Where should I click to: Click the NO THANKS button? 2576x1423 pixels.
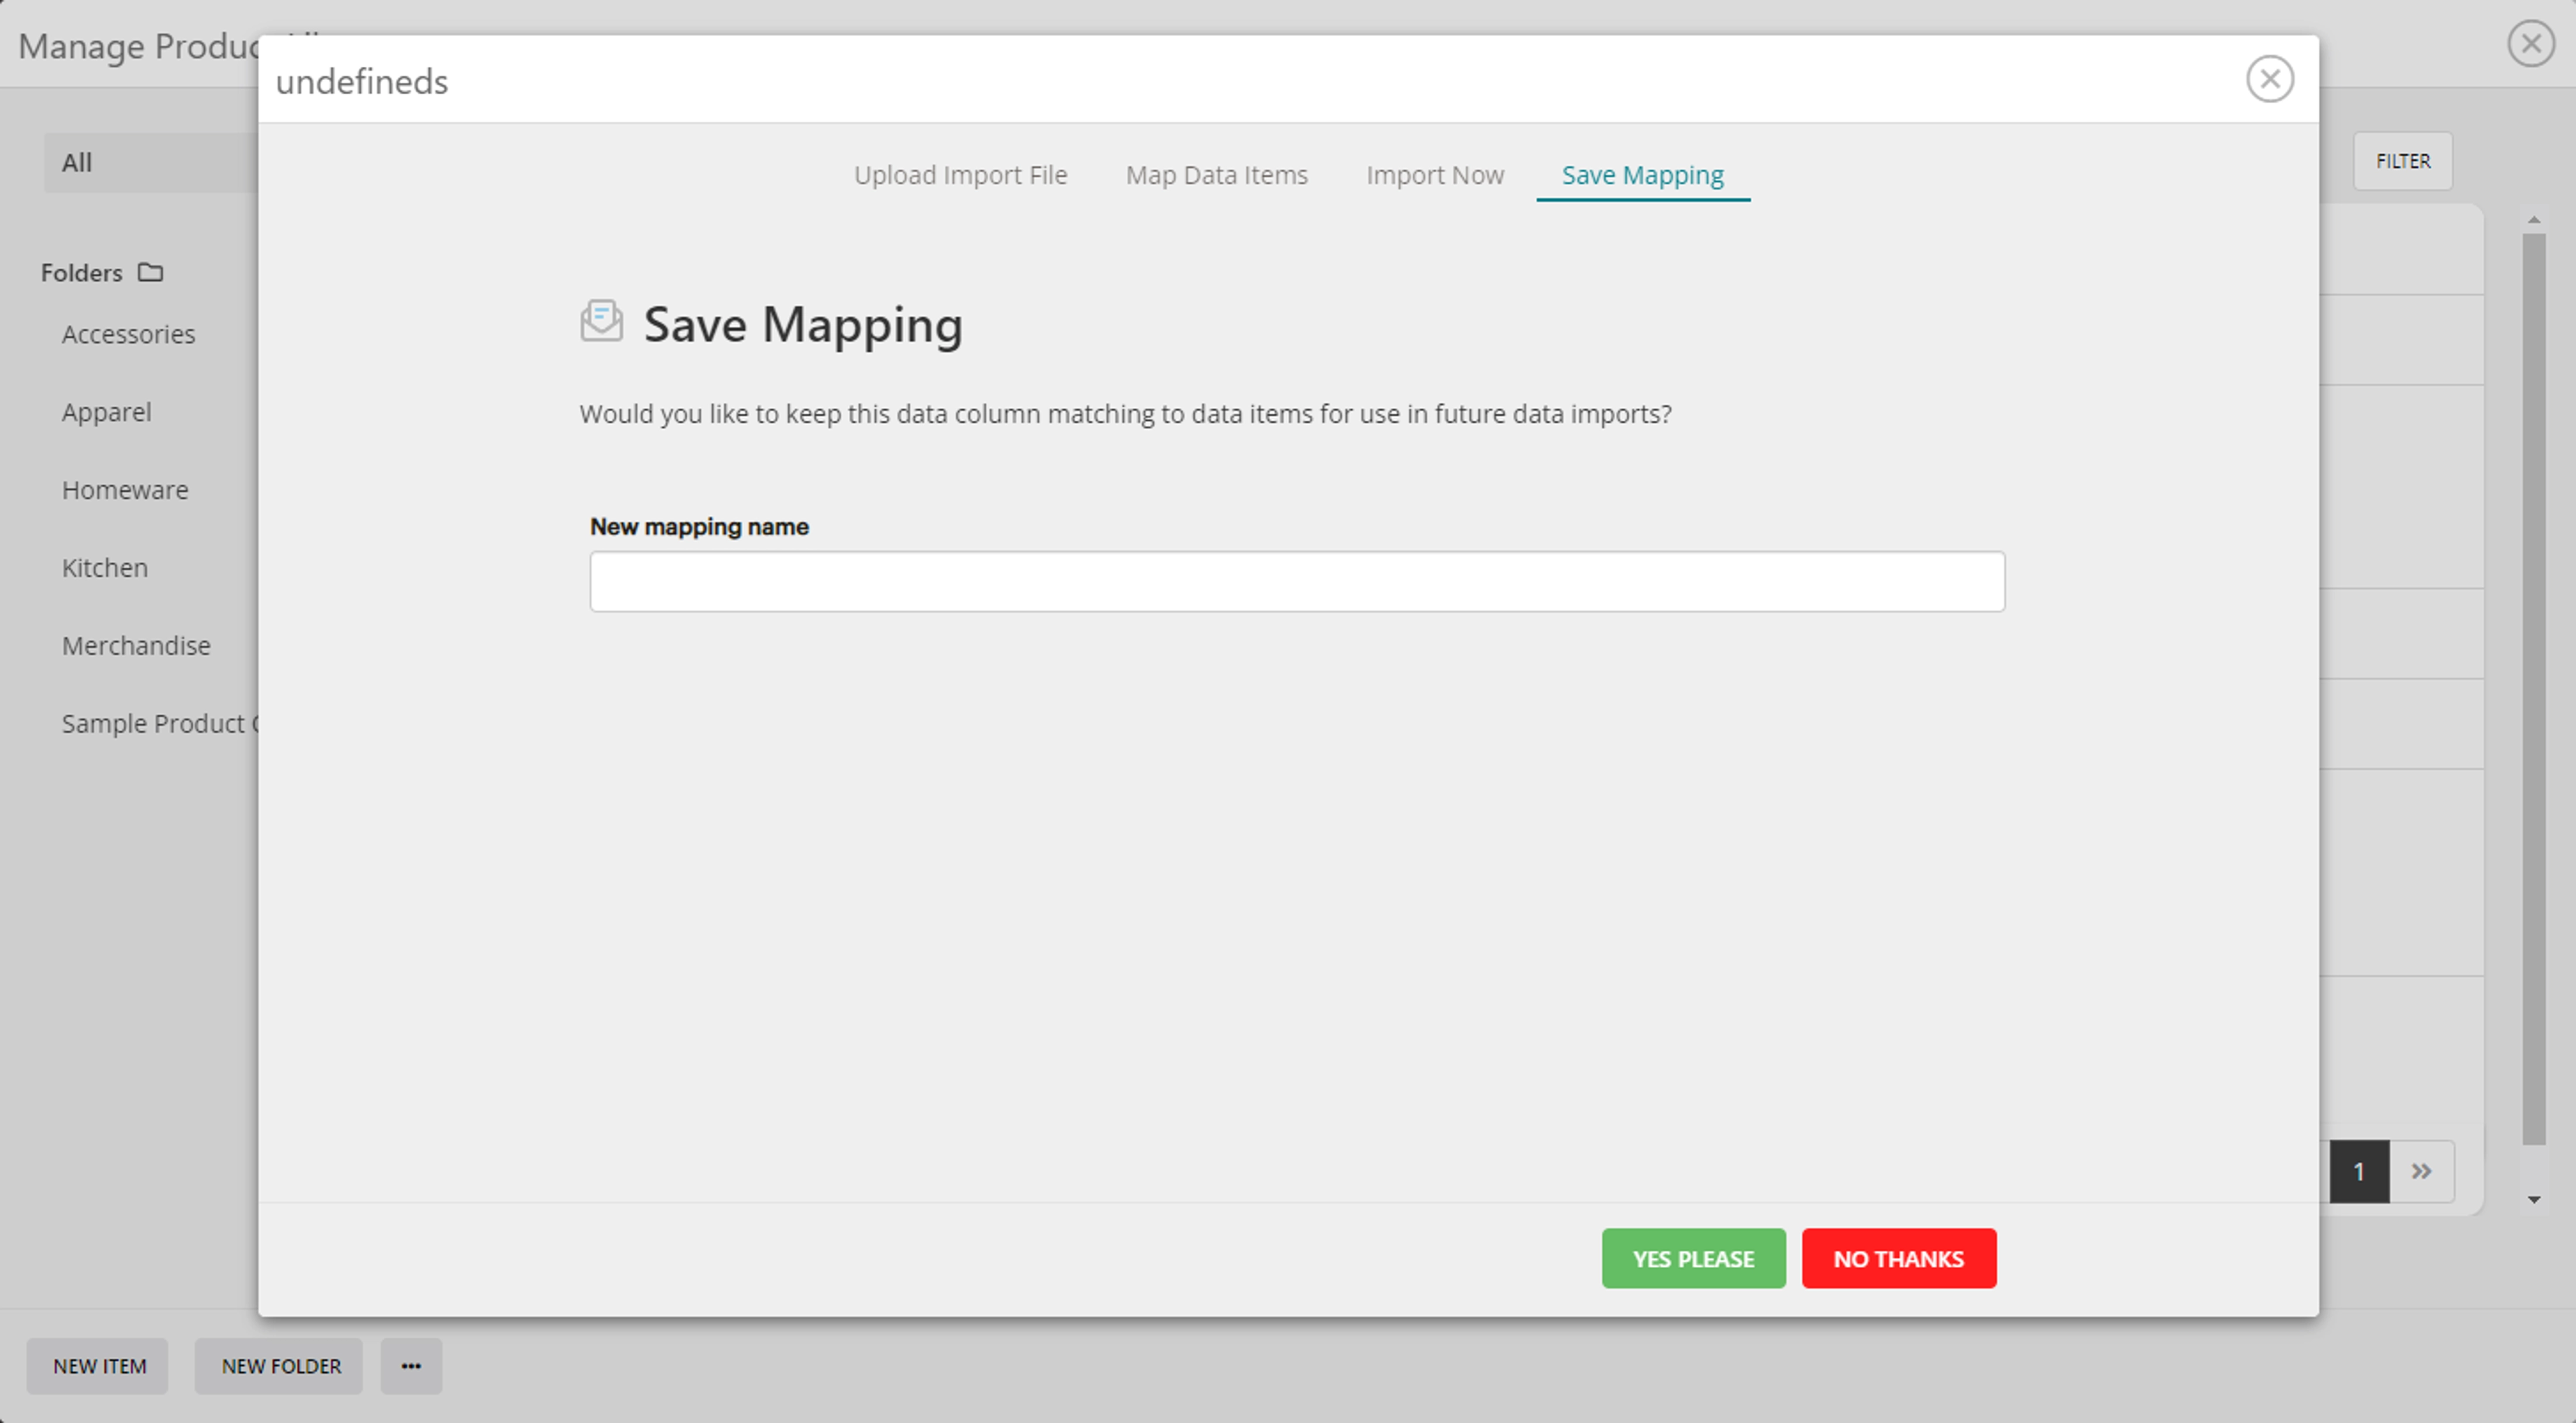pos(1899,1258)
